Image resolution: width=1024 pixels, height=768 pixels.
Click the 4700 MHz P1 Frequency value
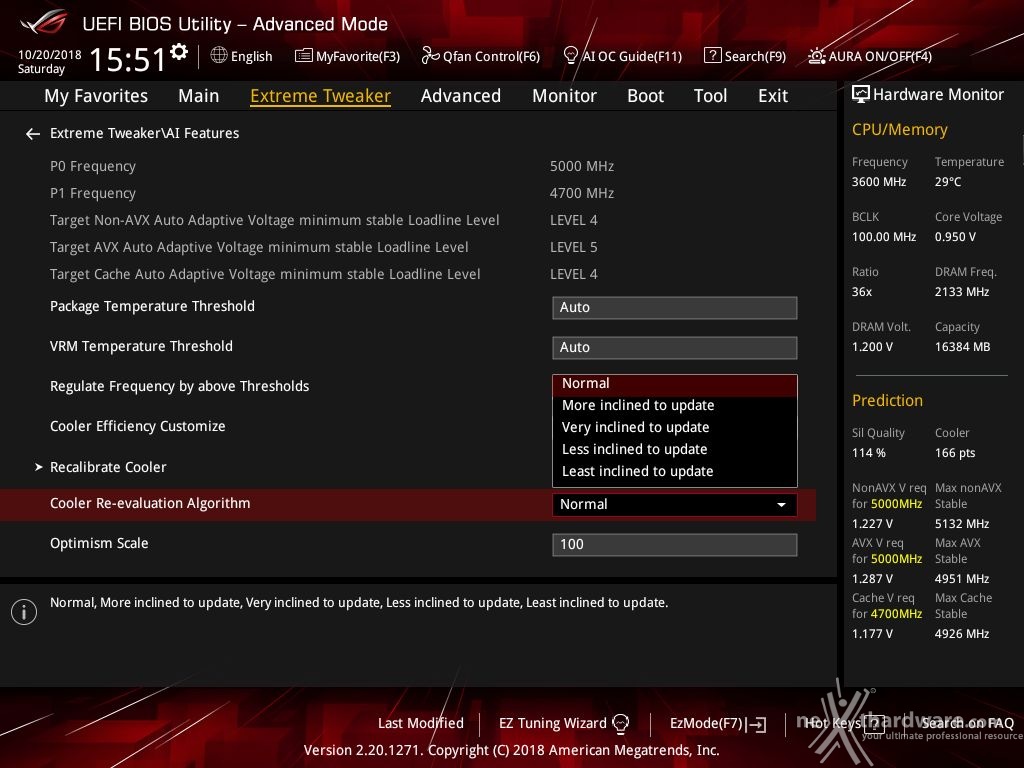(x=582, y=193)
